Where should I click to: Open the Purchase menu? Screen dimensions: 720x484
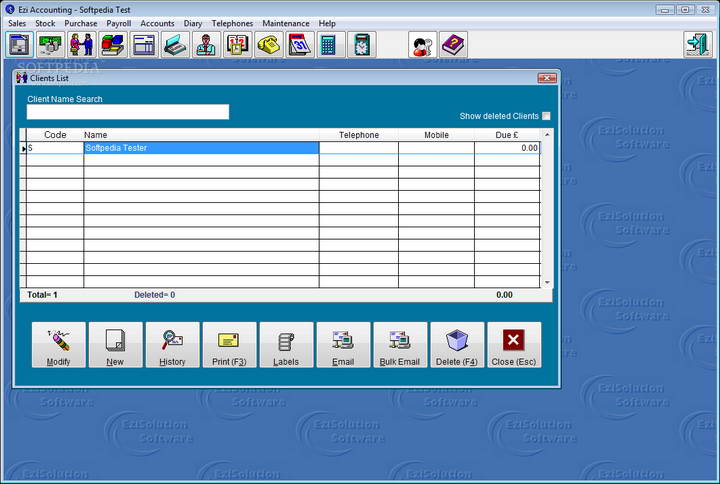[x=81, y=23]
